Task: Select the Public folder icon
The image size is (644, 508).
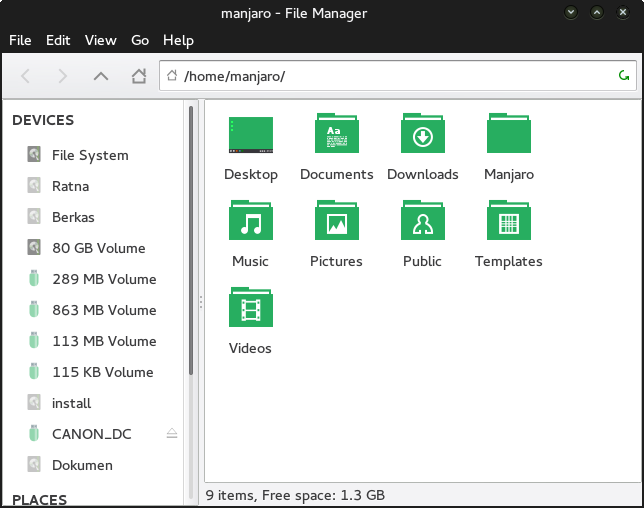Action: point(423,220)
